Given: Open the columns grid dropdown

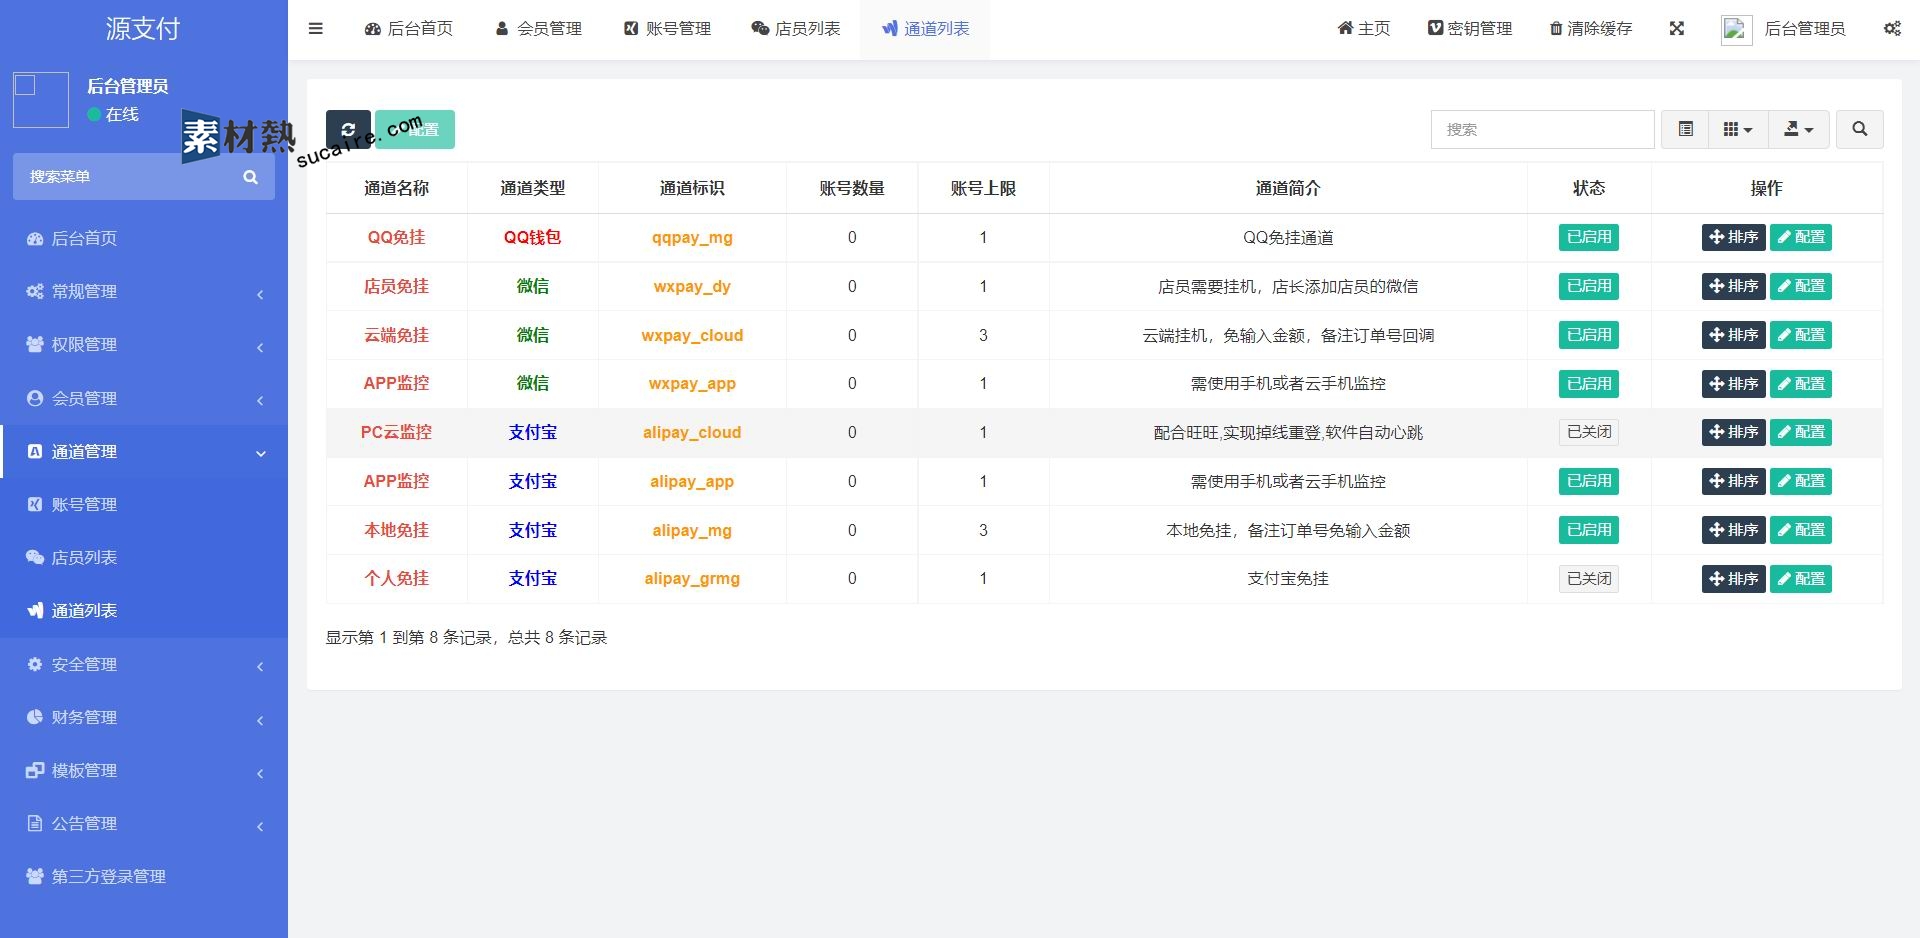Looking at the screenshot, I should 1738,129.
